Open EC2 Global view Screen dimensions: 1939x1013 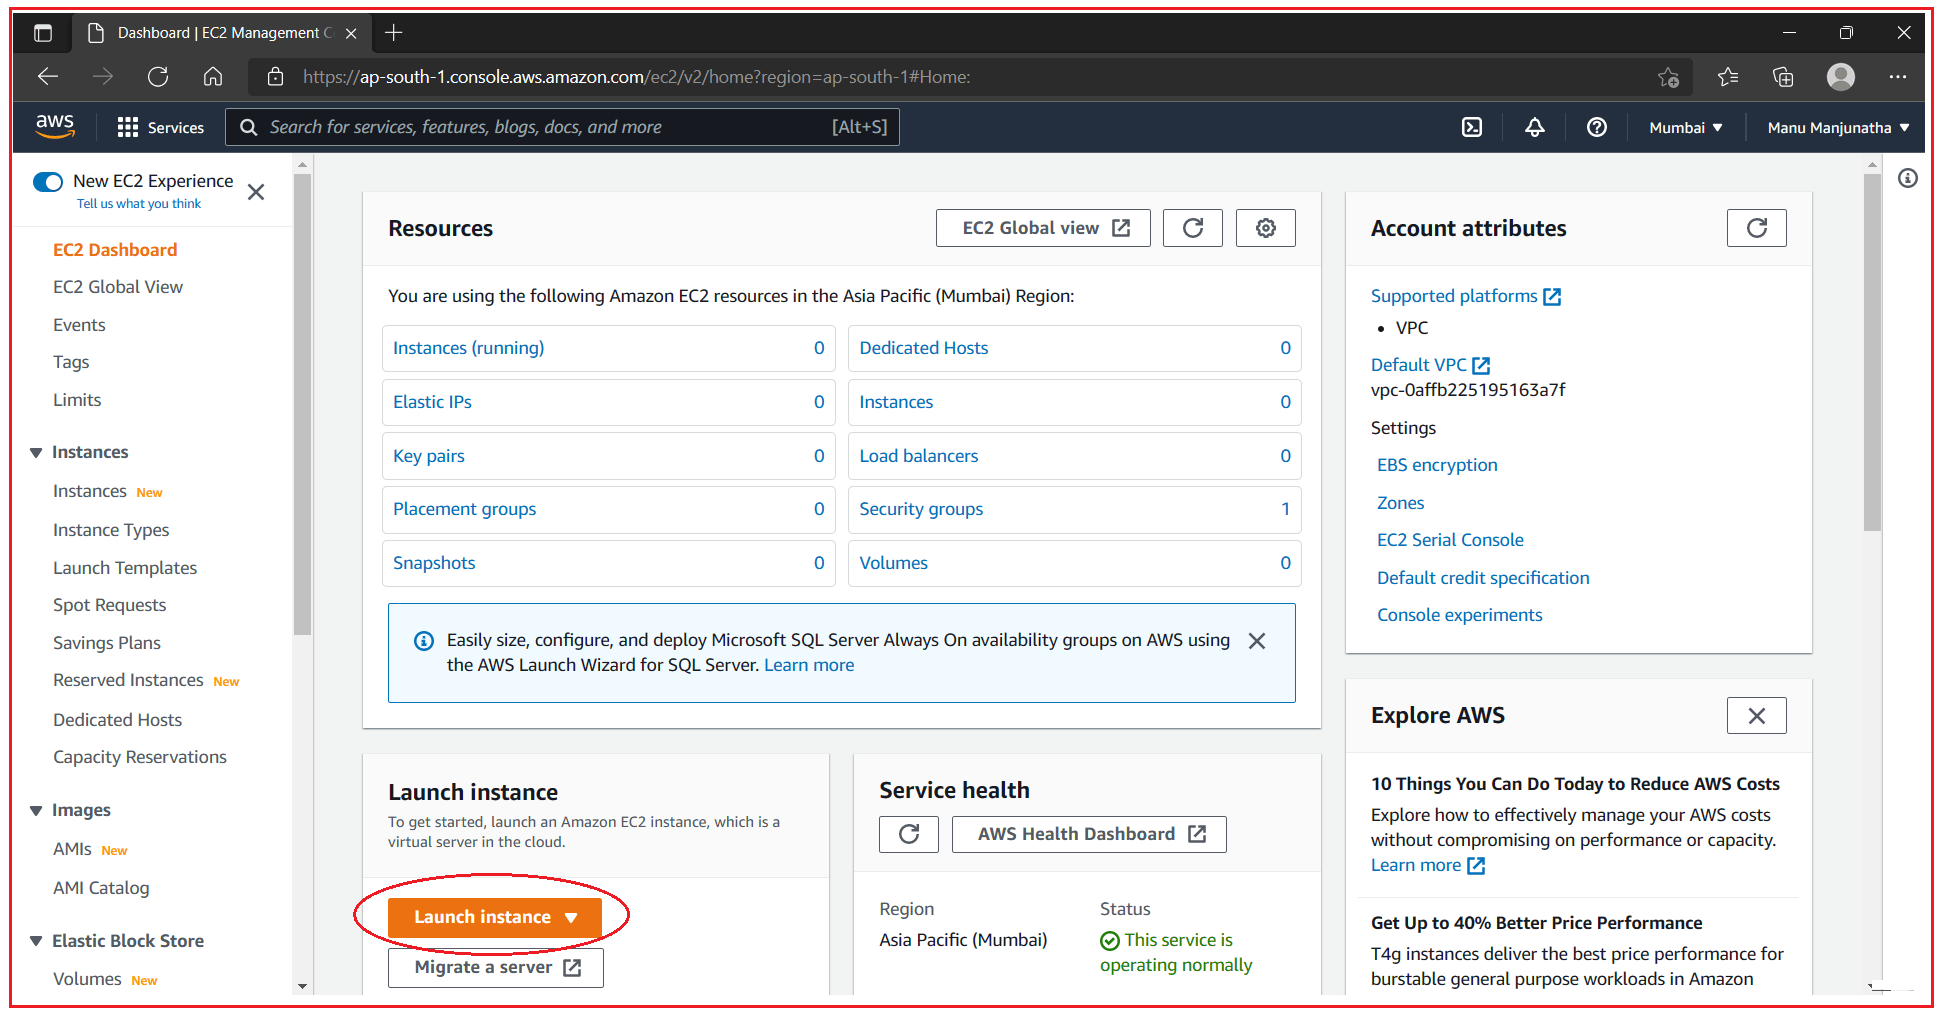[1042, 227]
